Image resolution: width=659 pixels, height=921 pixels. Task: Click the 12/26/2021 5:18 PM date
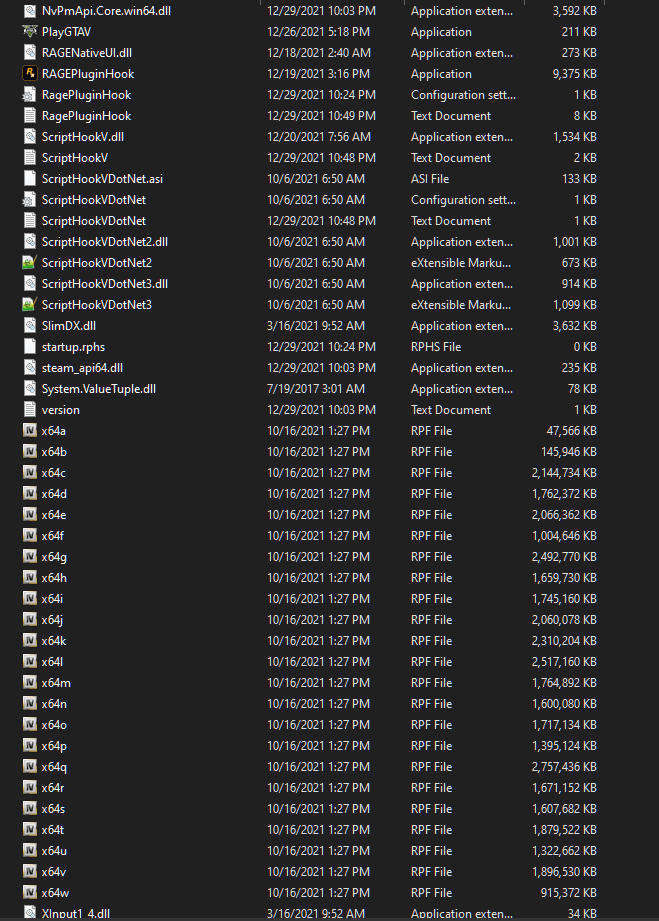[x=319, y=32]
